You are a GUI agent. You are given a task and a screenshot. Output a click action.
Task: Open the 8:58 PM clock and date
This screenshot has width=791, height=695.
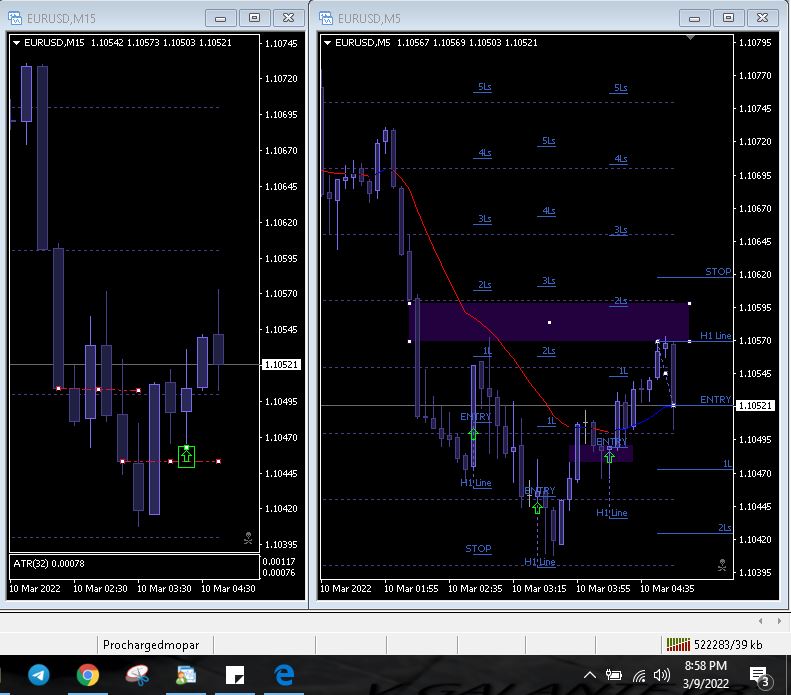706,675
